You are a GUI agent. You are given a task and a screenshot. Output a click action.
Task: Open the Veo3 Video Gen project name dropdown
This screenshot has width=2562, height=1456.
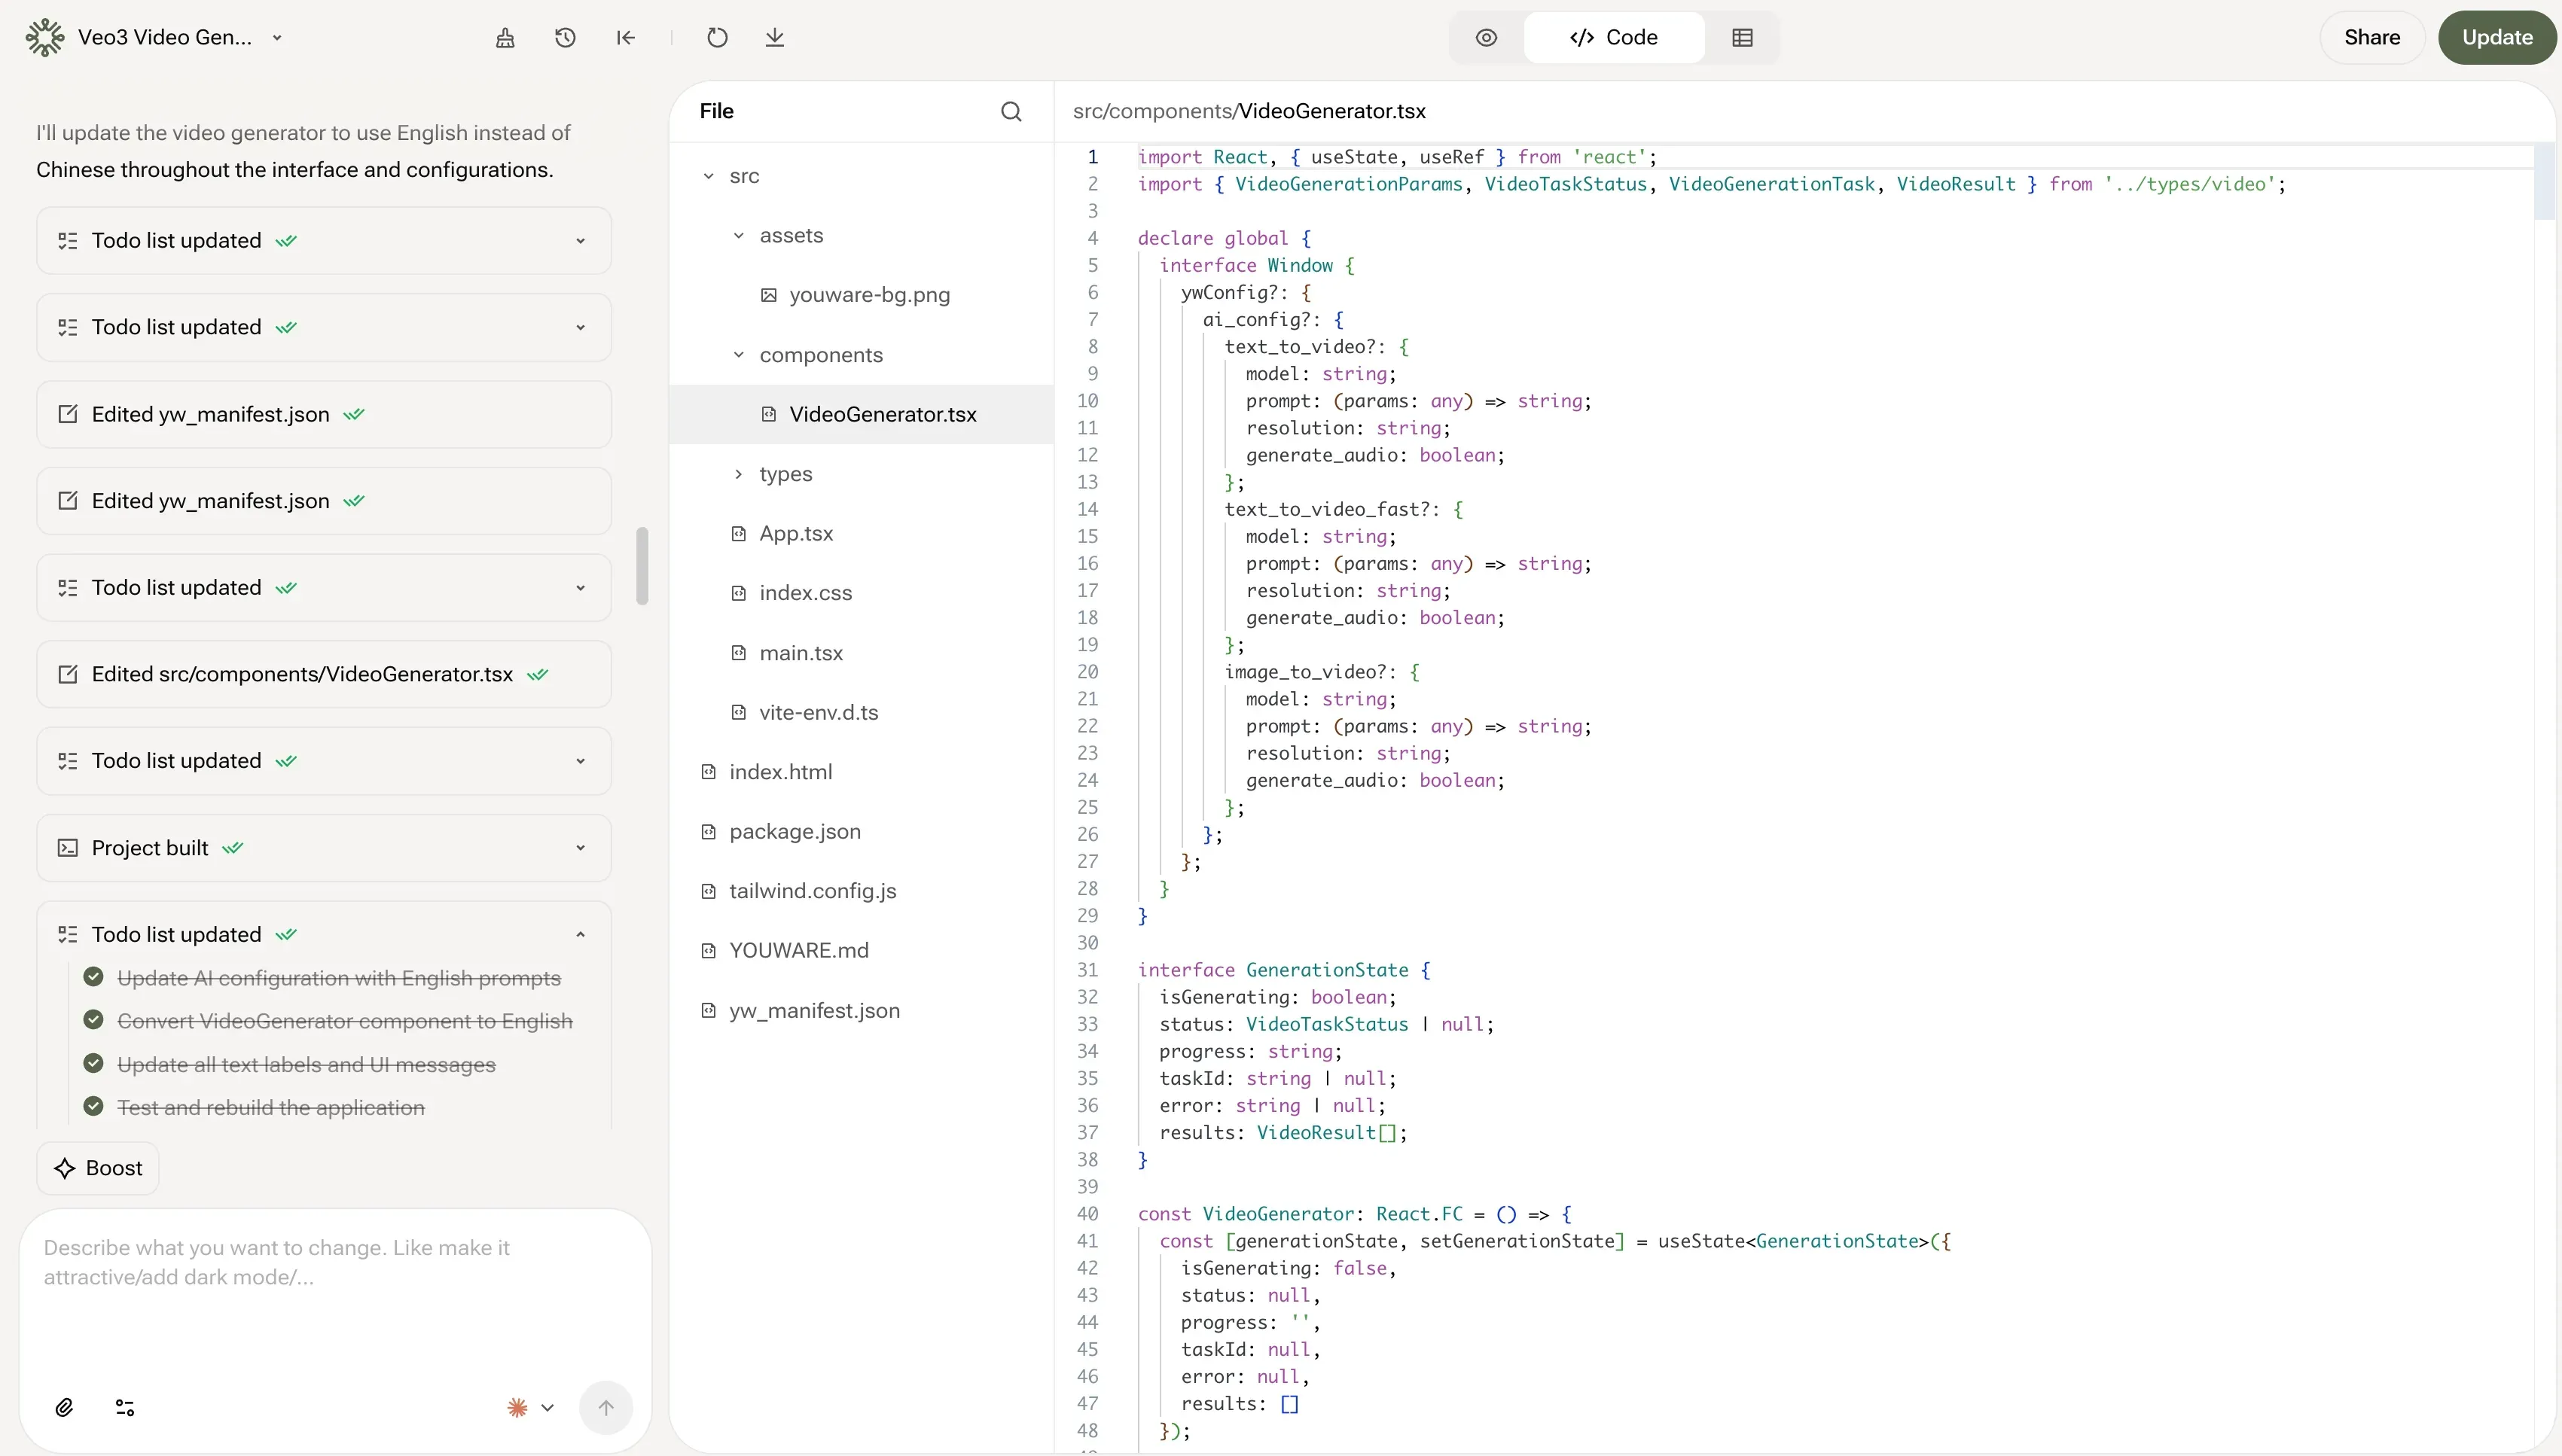(277, 37)
